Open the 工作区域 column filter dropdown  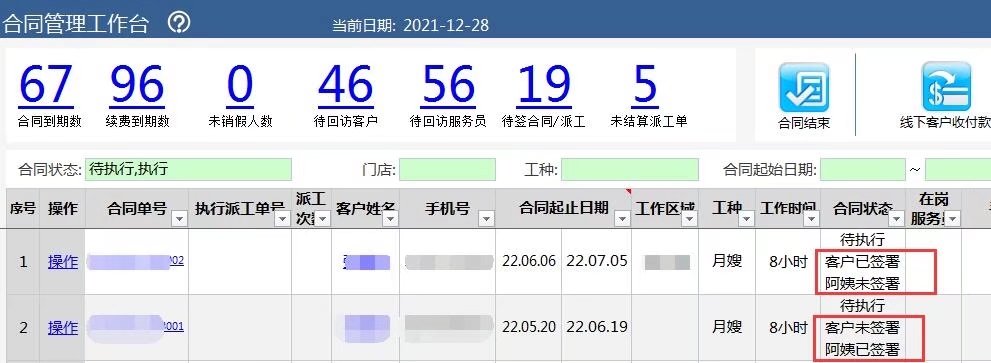[x=690, y=219]
